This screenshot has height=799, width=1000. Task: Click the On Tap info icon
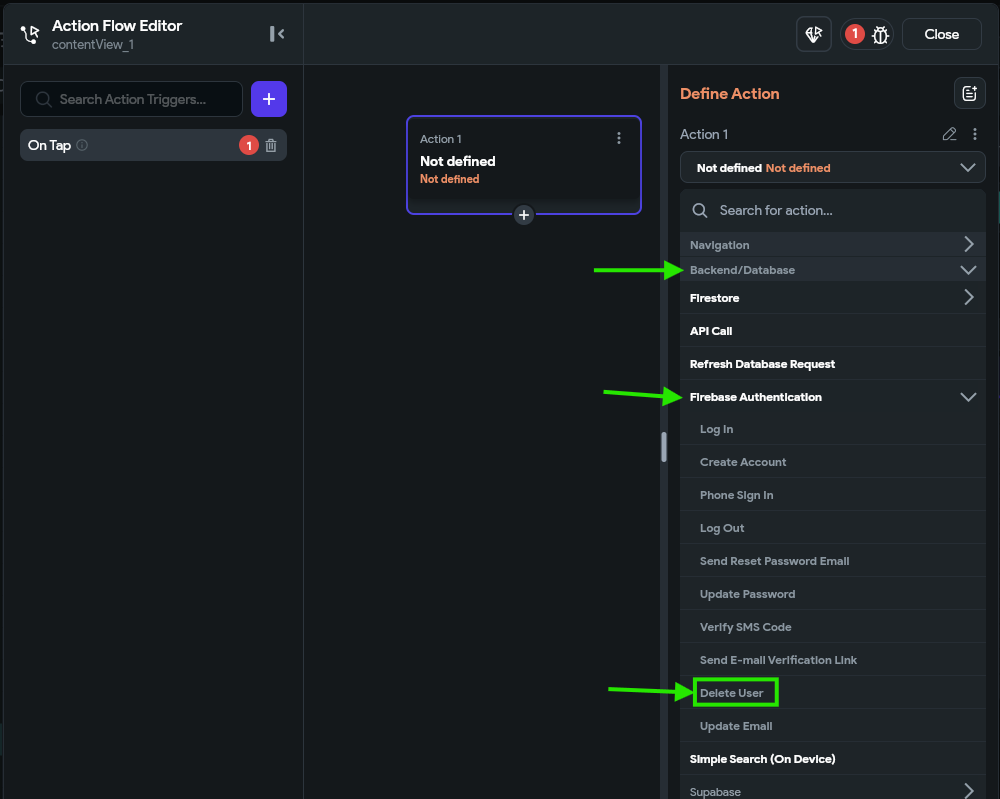point(82,145)
